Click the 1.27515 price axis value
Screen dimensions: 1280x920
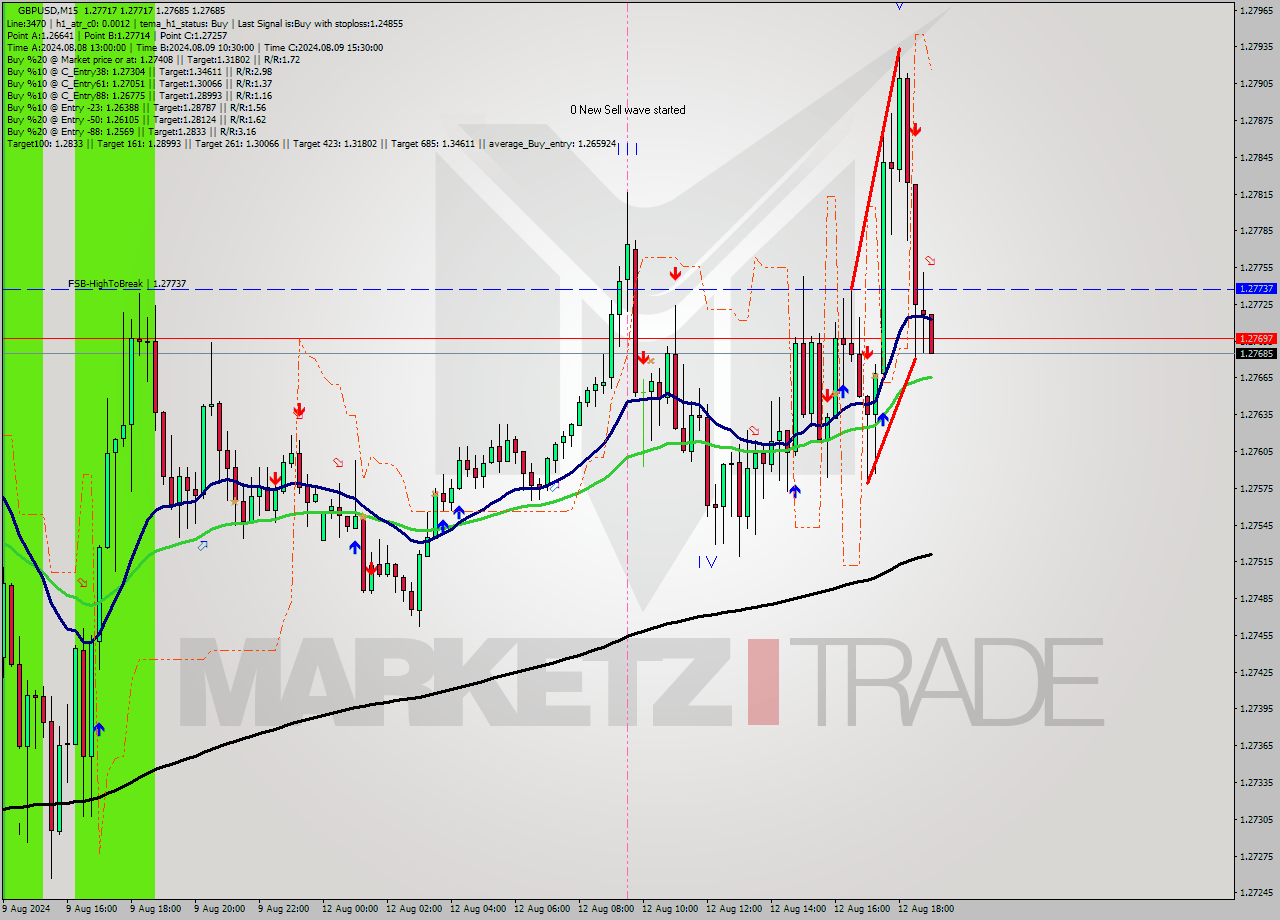click(x=1256, y=561)
